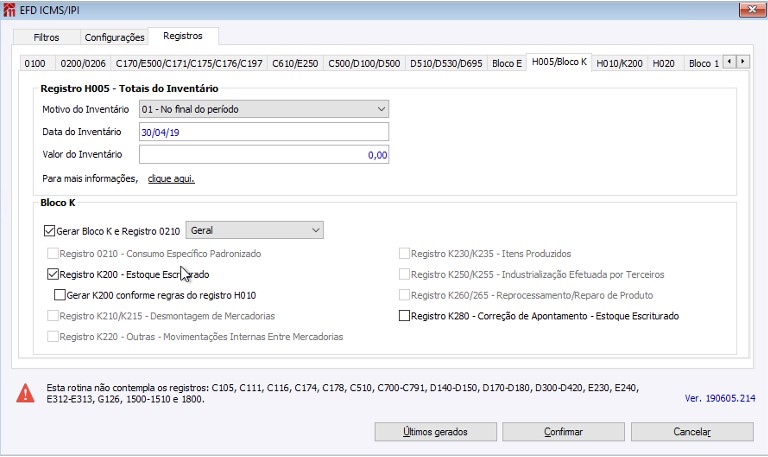Click version text Ver. 190605.214
The image size is (768, 457).
pos(720,398)
